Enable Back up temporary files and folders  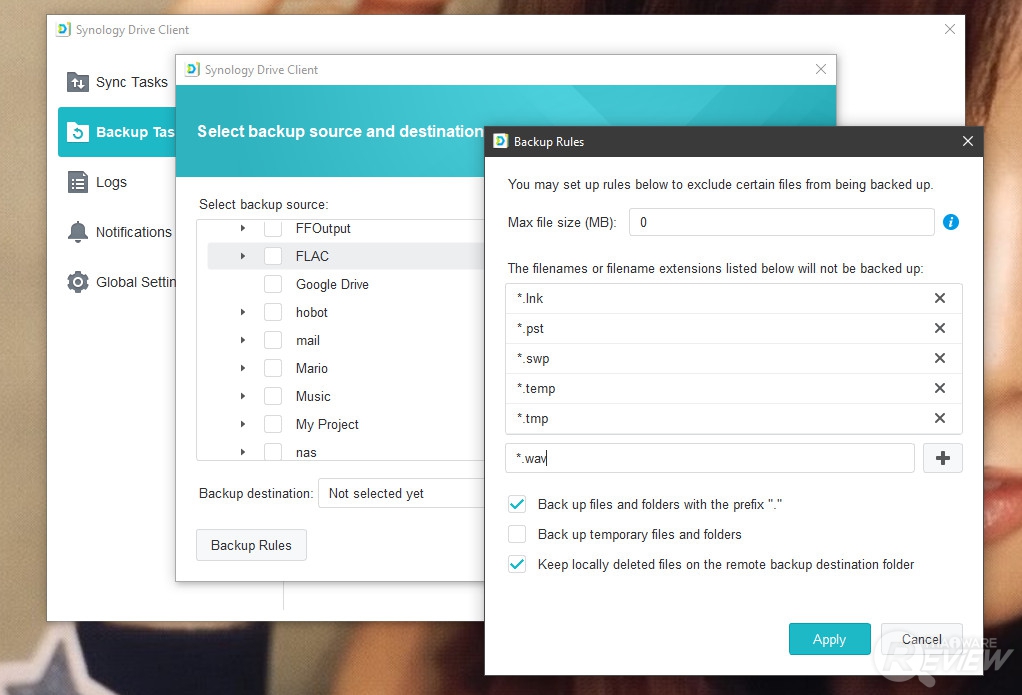tap(517, 534)
